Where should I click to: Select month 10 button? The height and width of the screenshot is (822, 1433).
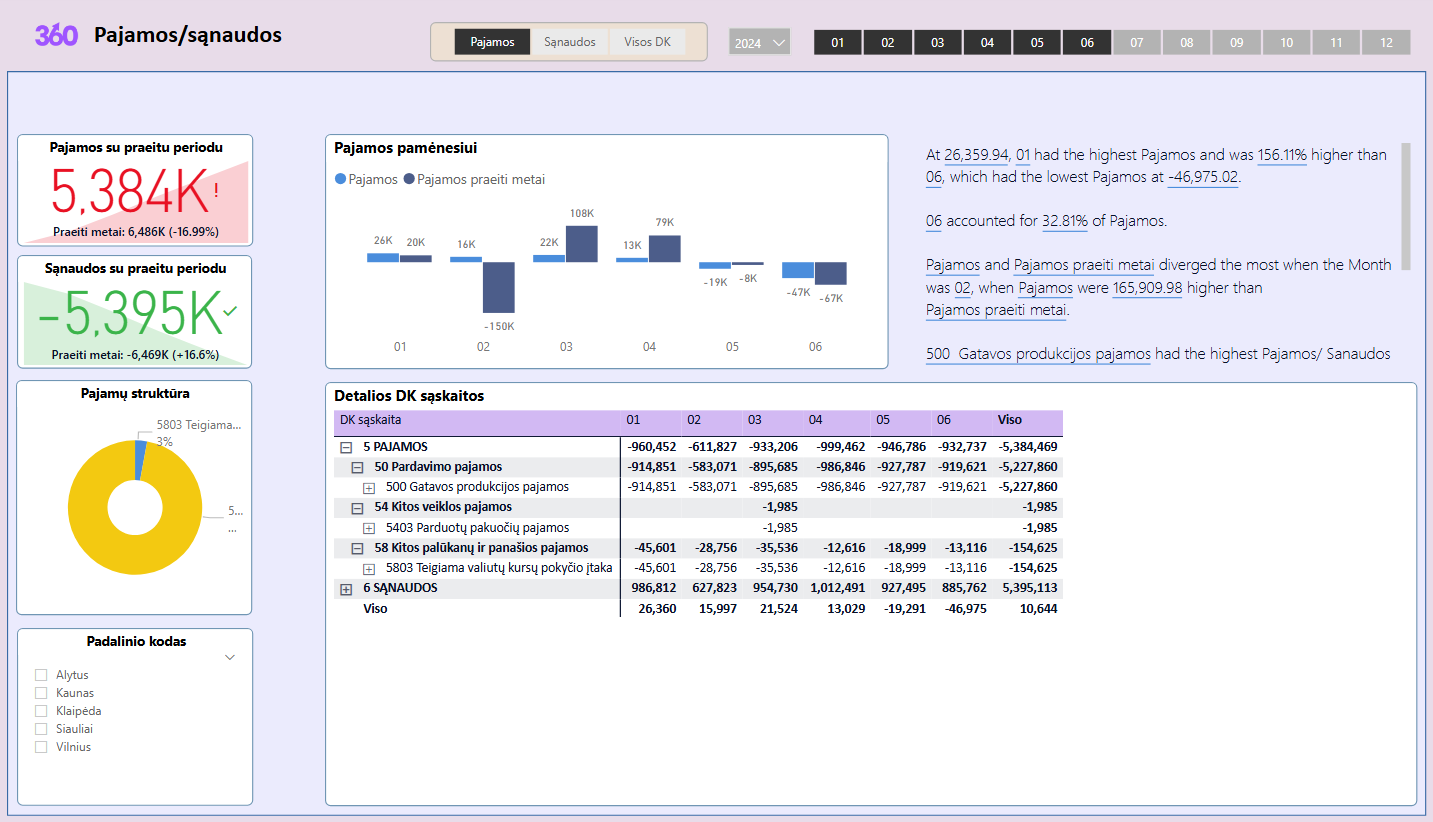(1287, 42)
